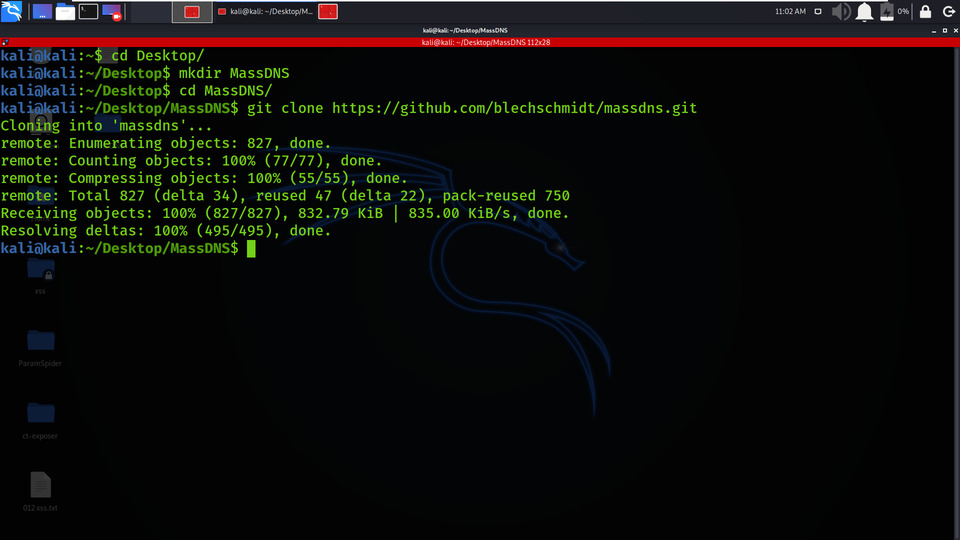Screen dimensions: 960x540
Task: Click the display tray icon beside the clock
Action: tap(818, 12)
